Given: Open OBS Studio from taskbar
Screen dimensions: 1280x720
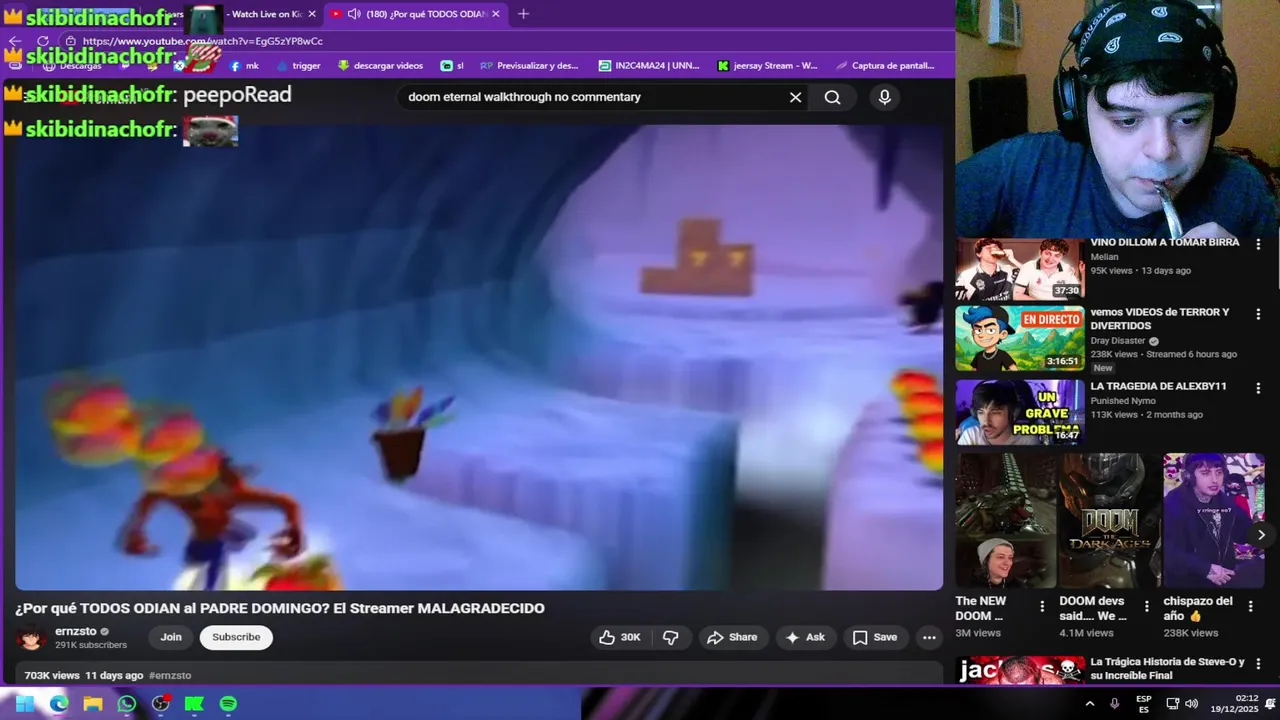Looking at the screenshot, I should (161, 704).
